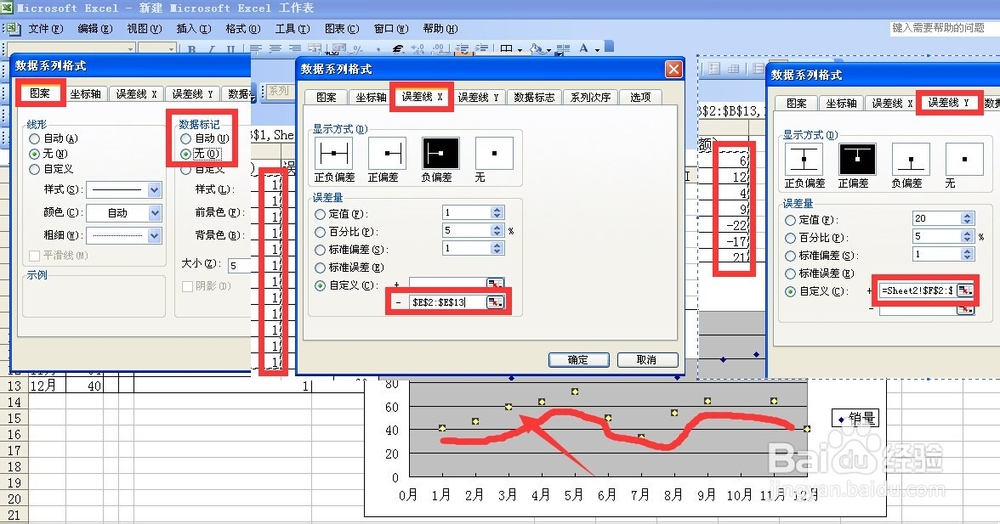Click the $E$2:$E$13 custom minus input field
1000x524 pixels.
click(448, 302)
